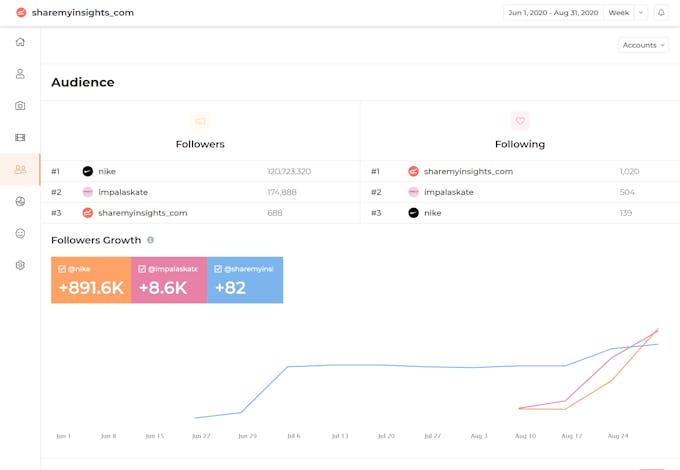Click the Aug 10 axis label
The image size is (680, 470).
pyautogui.click(x=525, y=436)
